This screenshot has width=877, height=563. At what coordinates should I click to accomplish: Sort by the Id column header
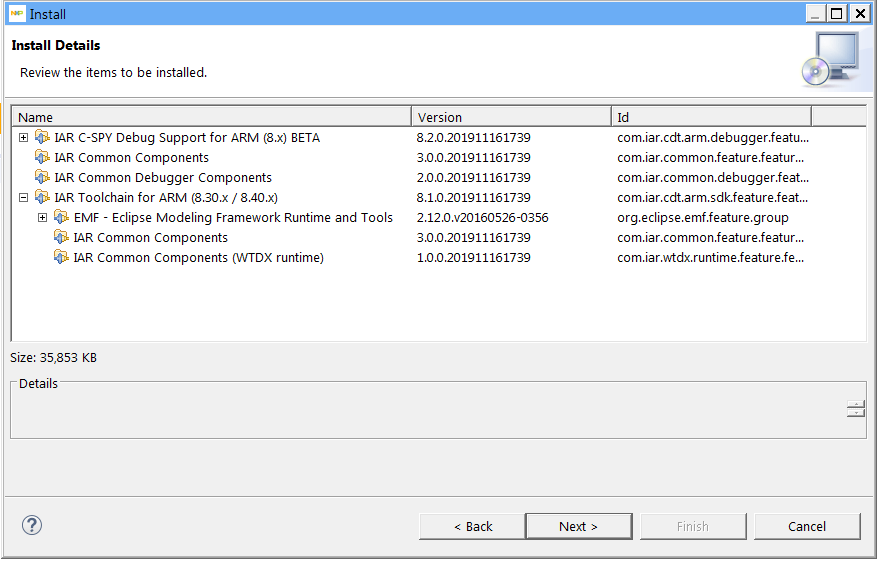[x=711, y=117]
